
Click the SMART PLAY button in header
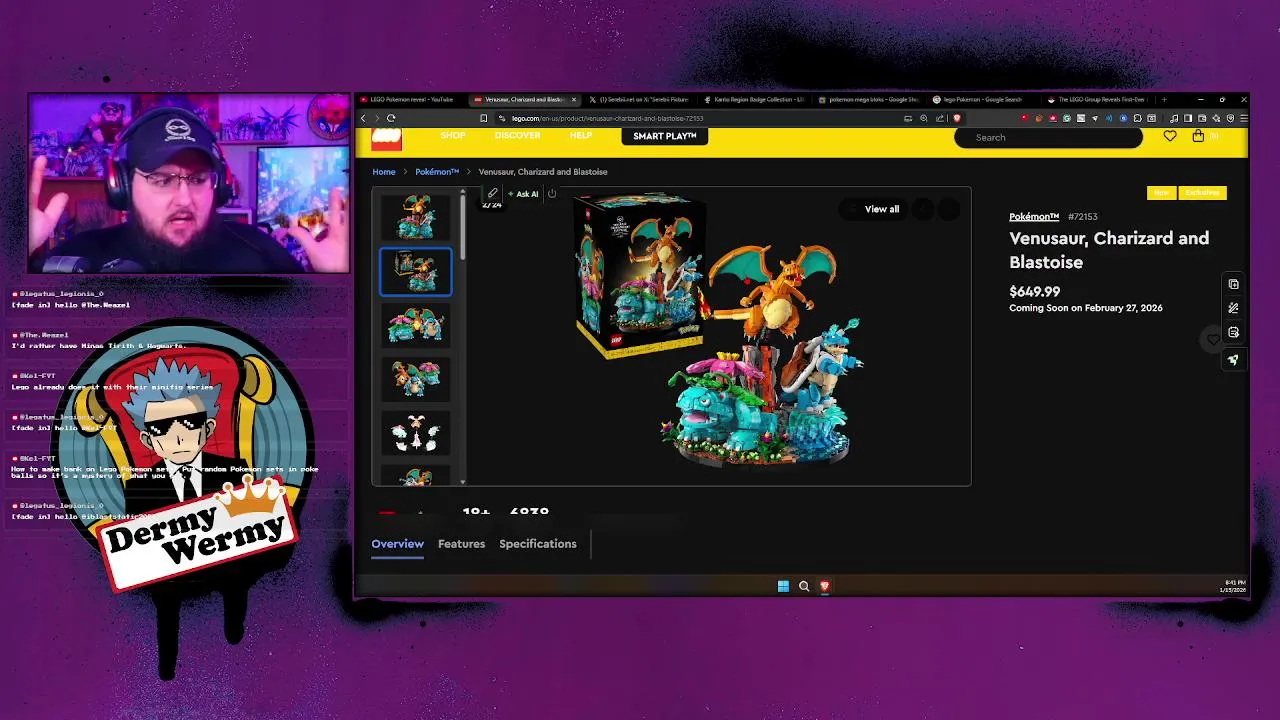coord(665,136)
